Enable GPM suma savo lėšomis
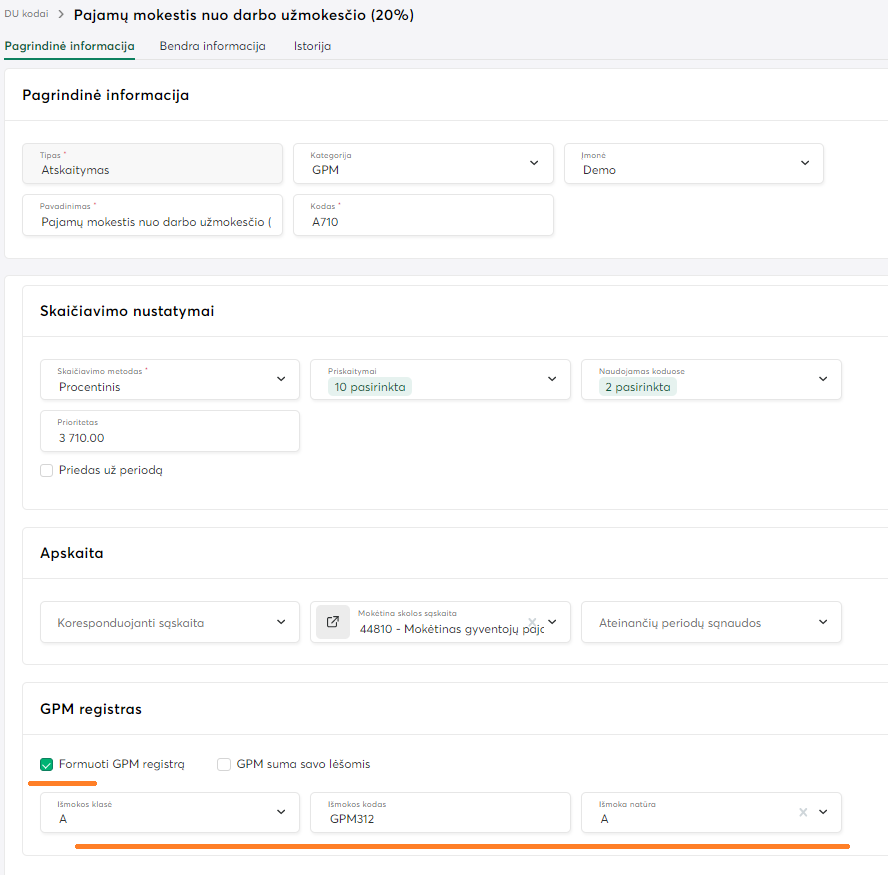 pos(224,764)
